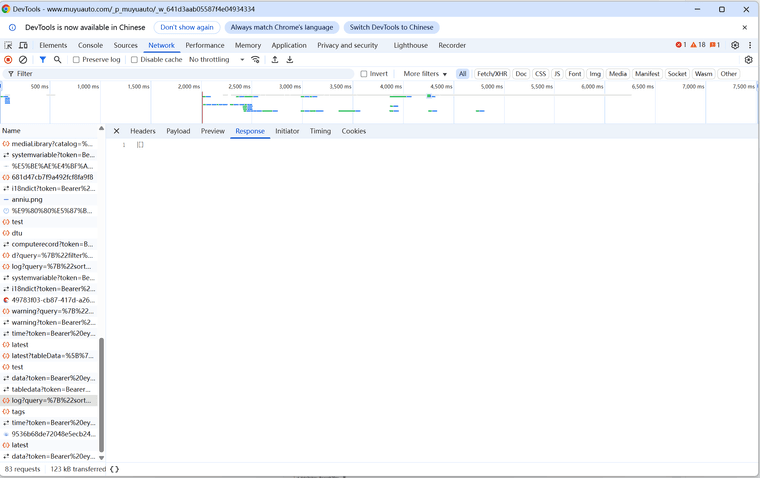This screenshot has height=478, width=760.
Task: Click the warnings count 18 indicator
Action: pyautogui.click(x=698, y=45)
